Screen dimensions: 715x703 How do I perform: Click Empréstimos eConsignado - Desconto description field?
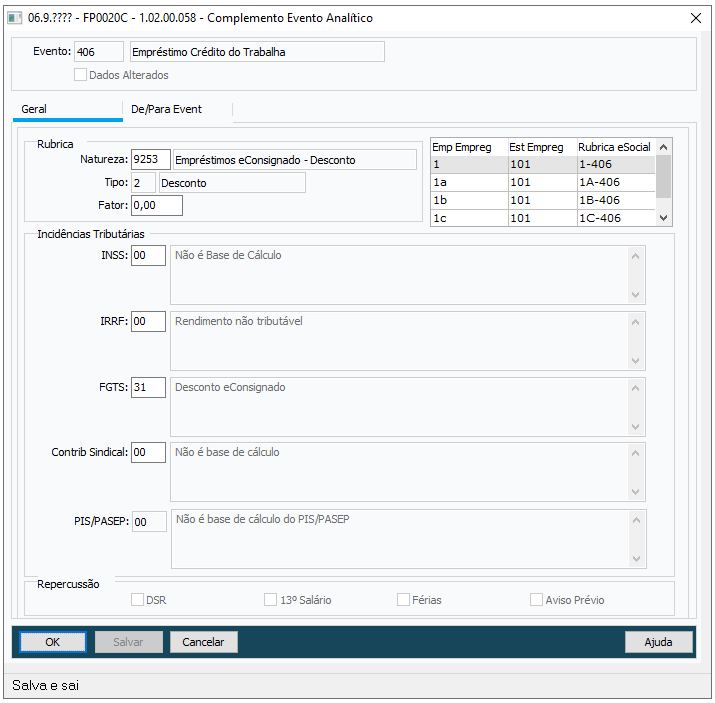pos(295,160)
